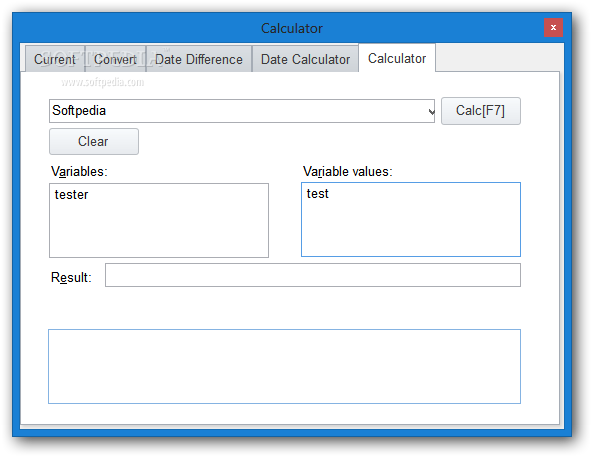The width and height of the screenshot is (592, 457).
Task: Select the Date Difference tab
Action: point(199,59)
